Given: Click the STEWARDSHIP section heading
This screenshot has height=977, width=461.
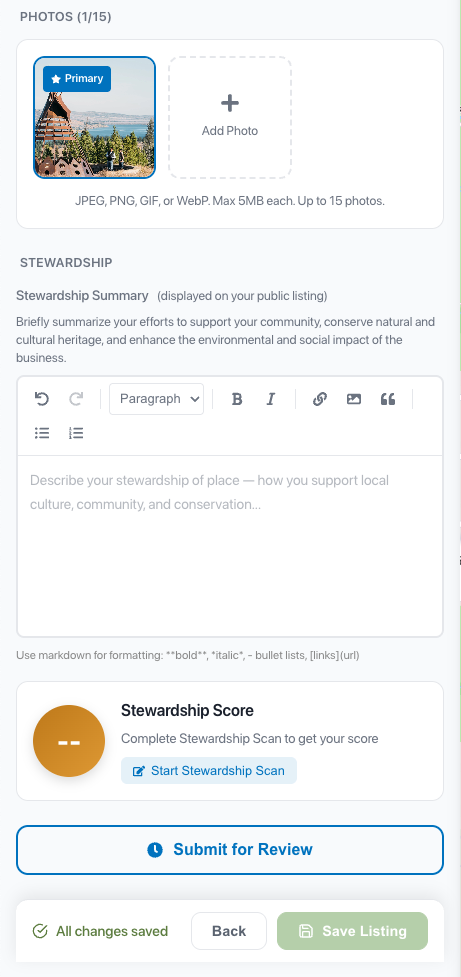Looking at the screenshot, I should tap(66, 263).
